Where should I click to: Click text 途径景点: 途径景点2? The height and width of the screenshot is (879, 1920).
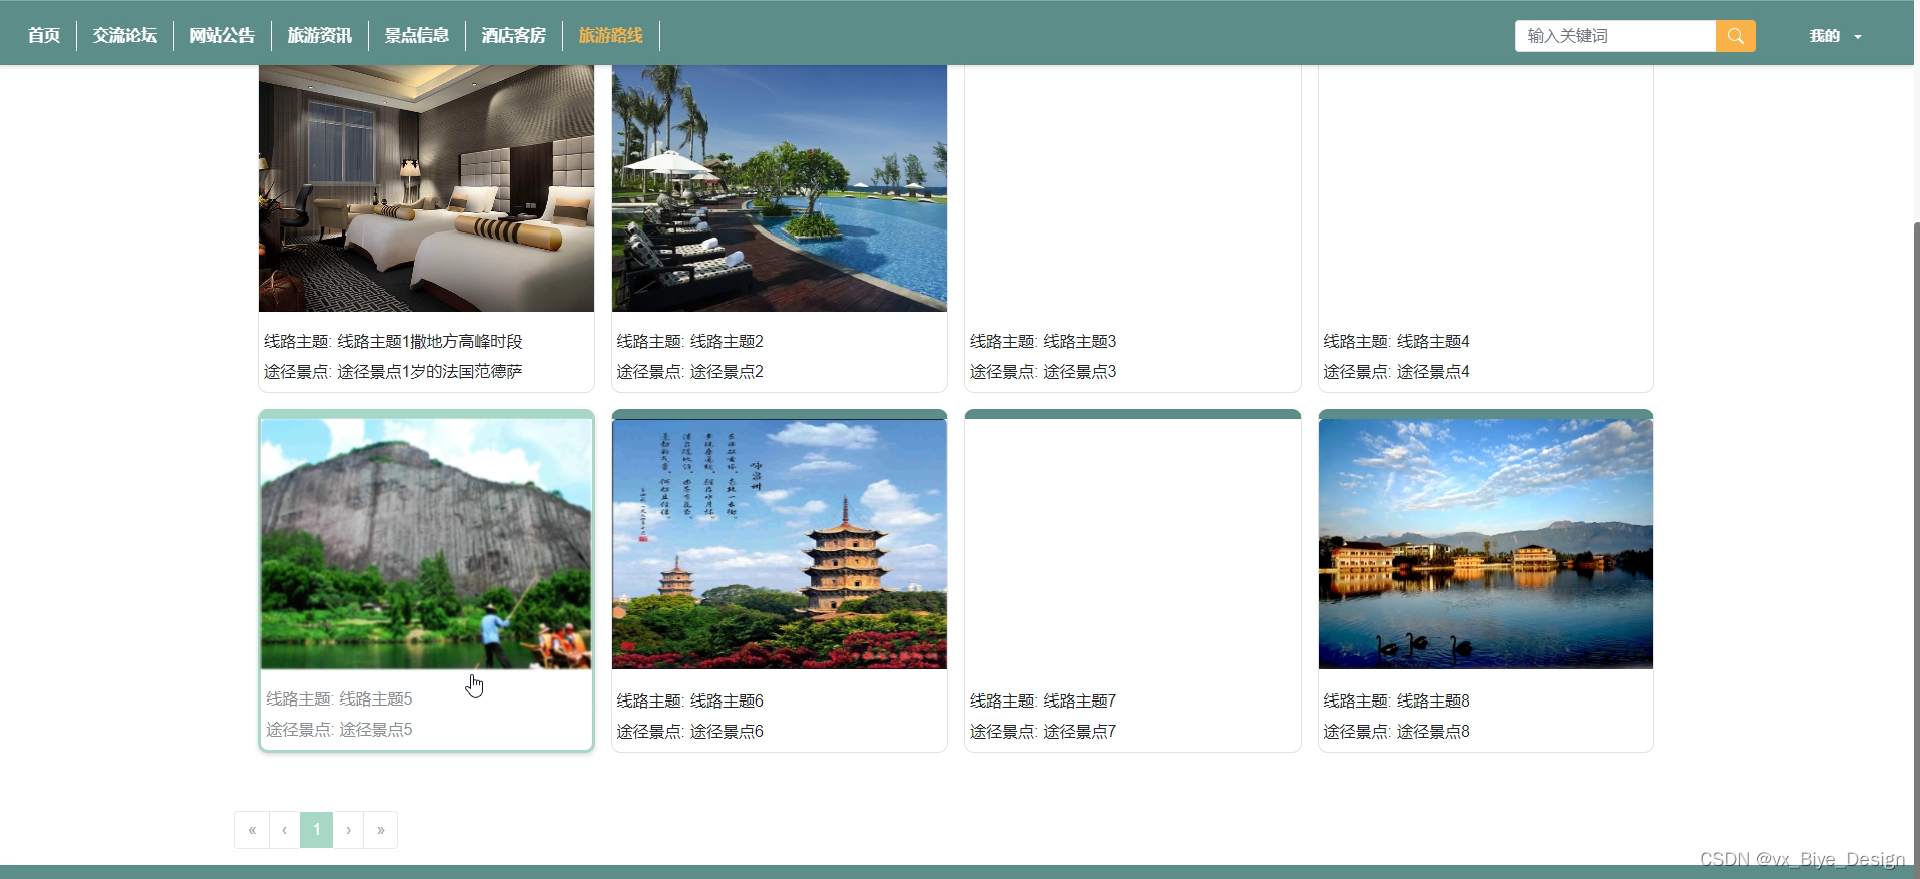690,372
